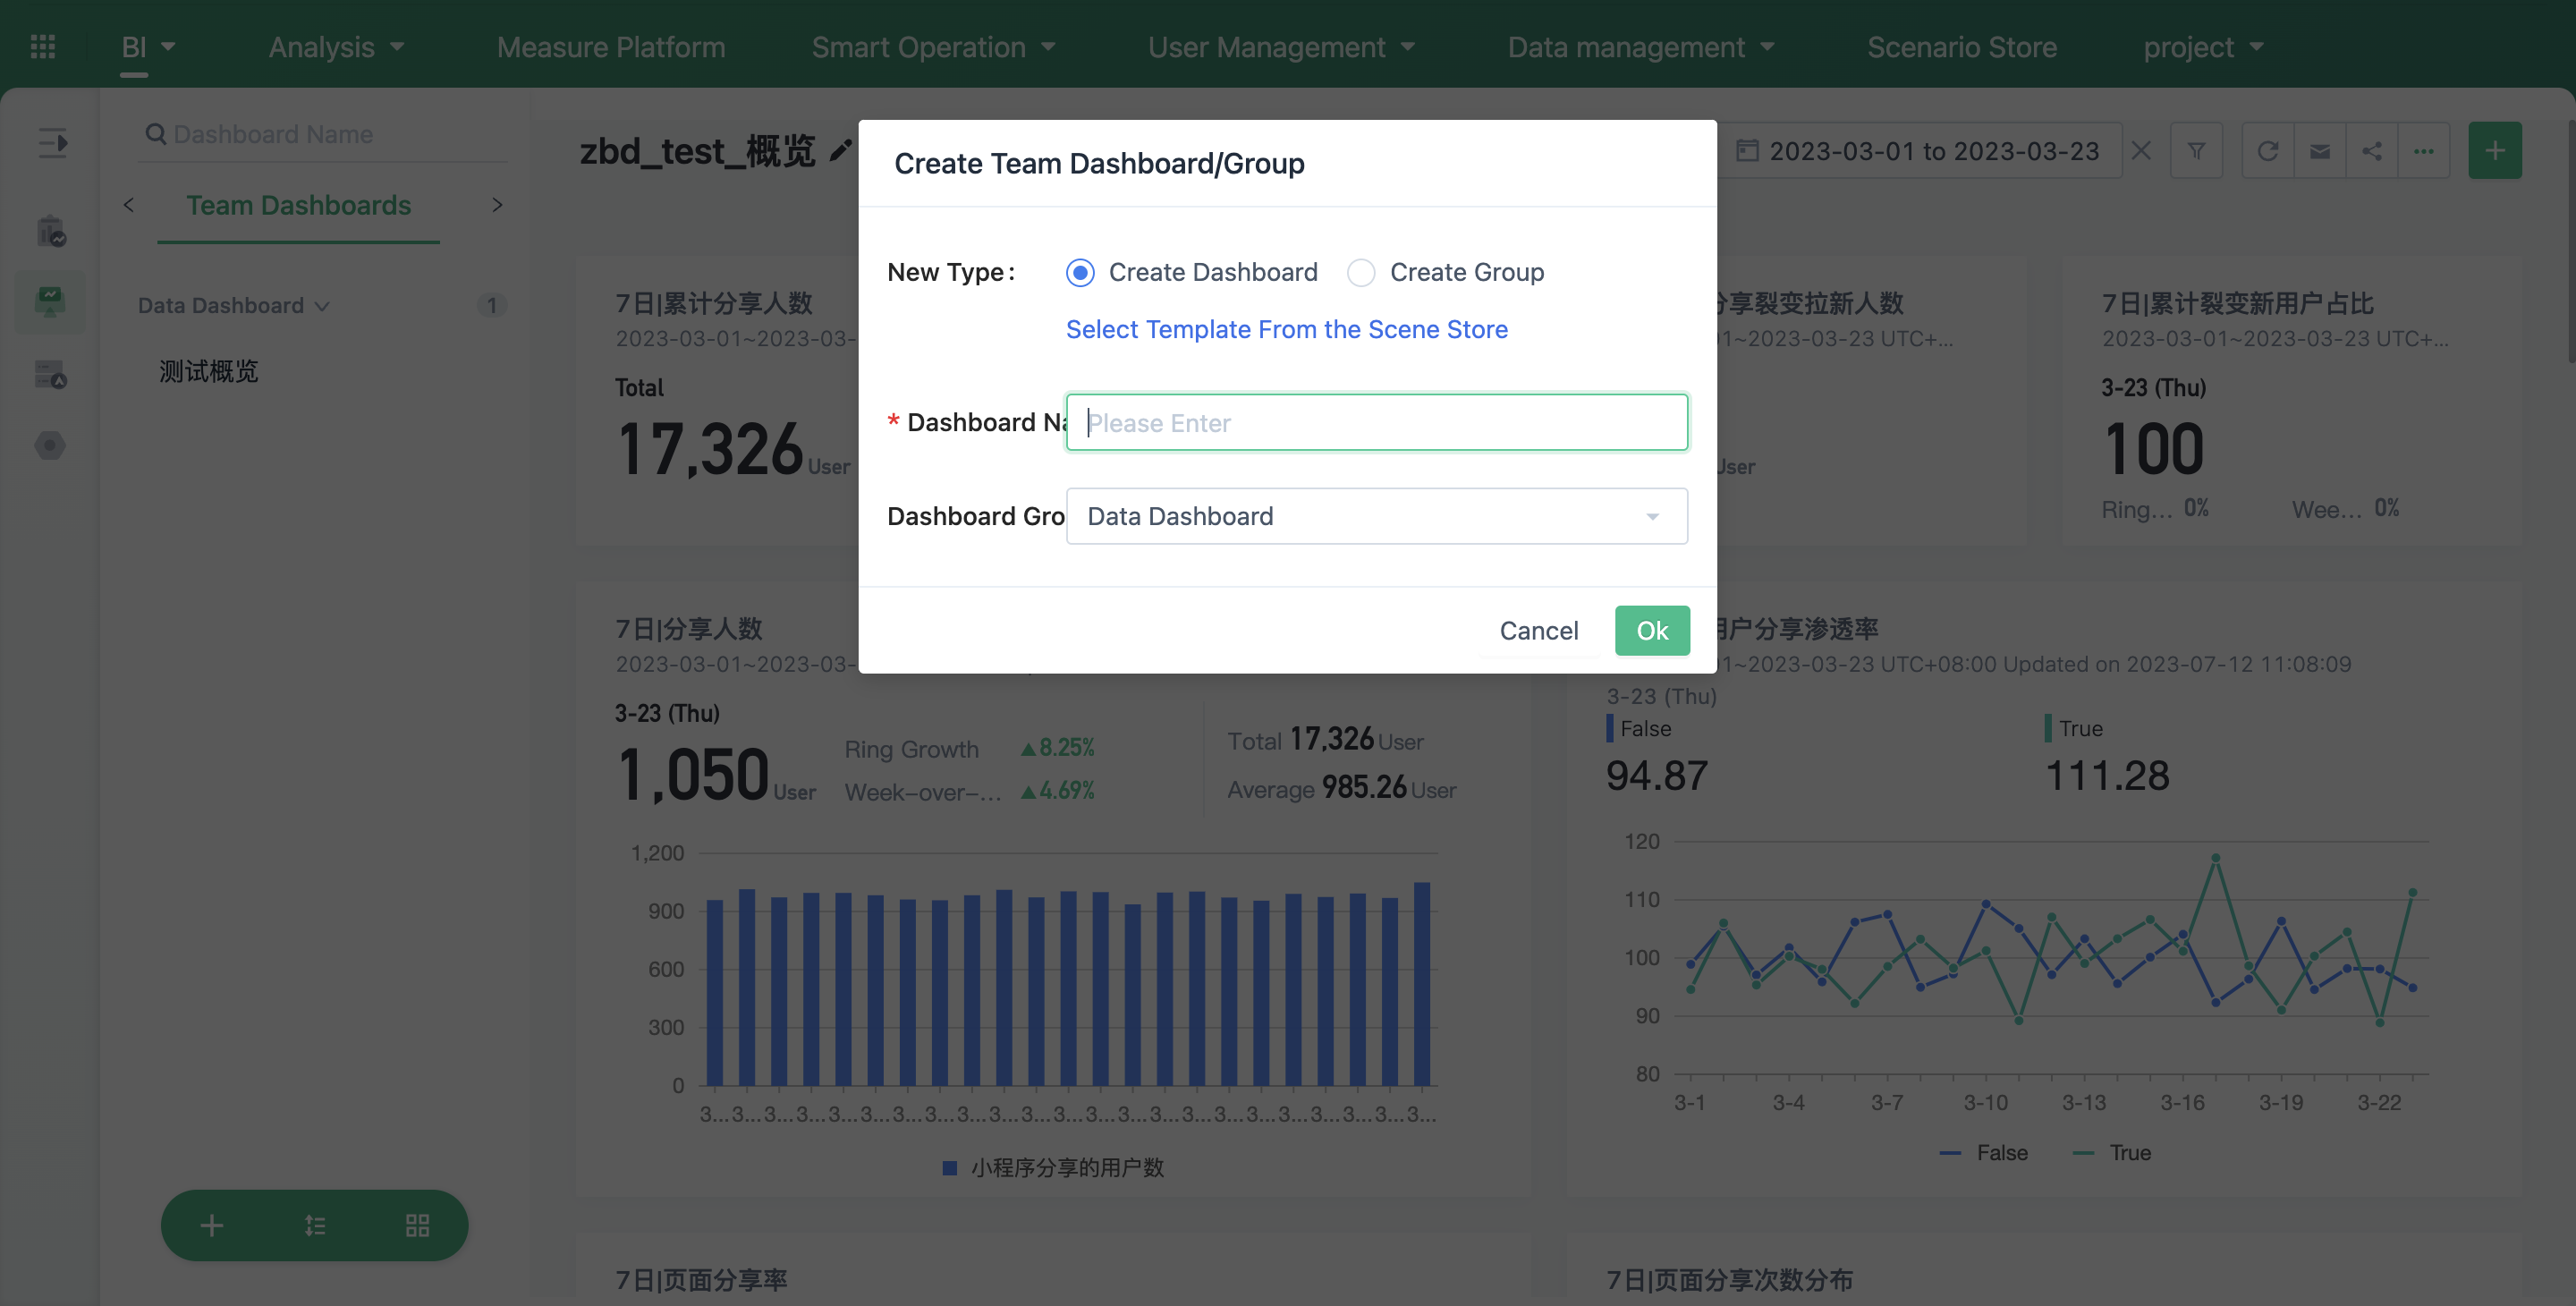The width and height of the screenshot is (2576, 1306).
Task: Collapse the left sidebar panel
Action: (51, 143)
